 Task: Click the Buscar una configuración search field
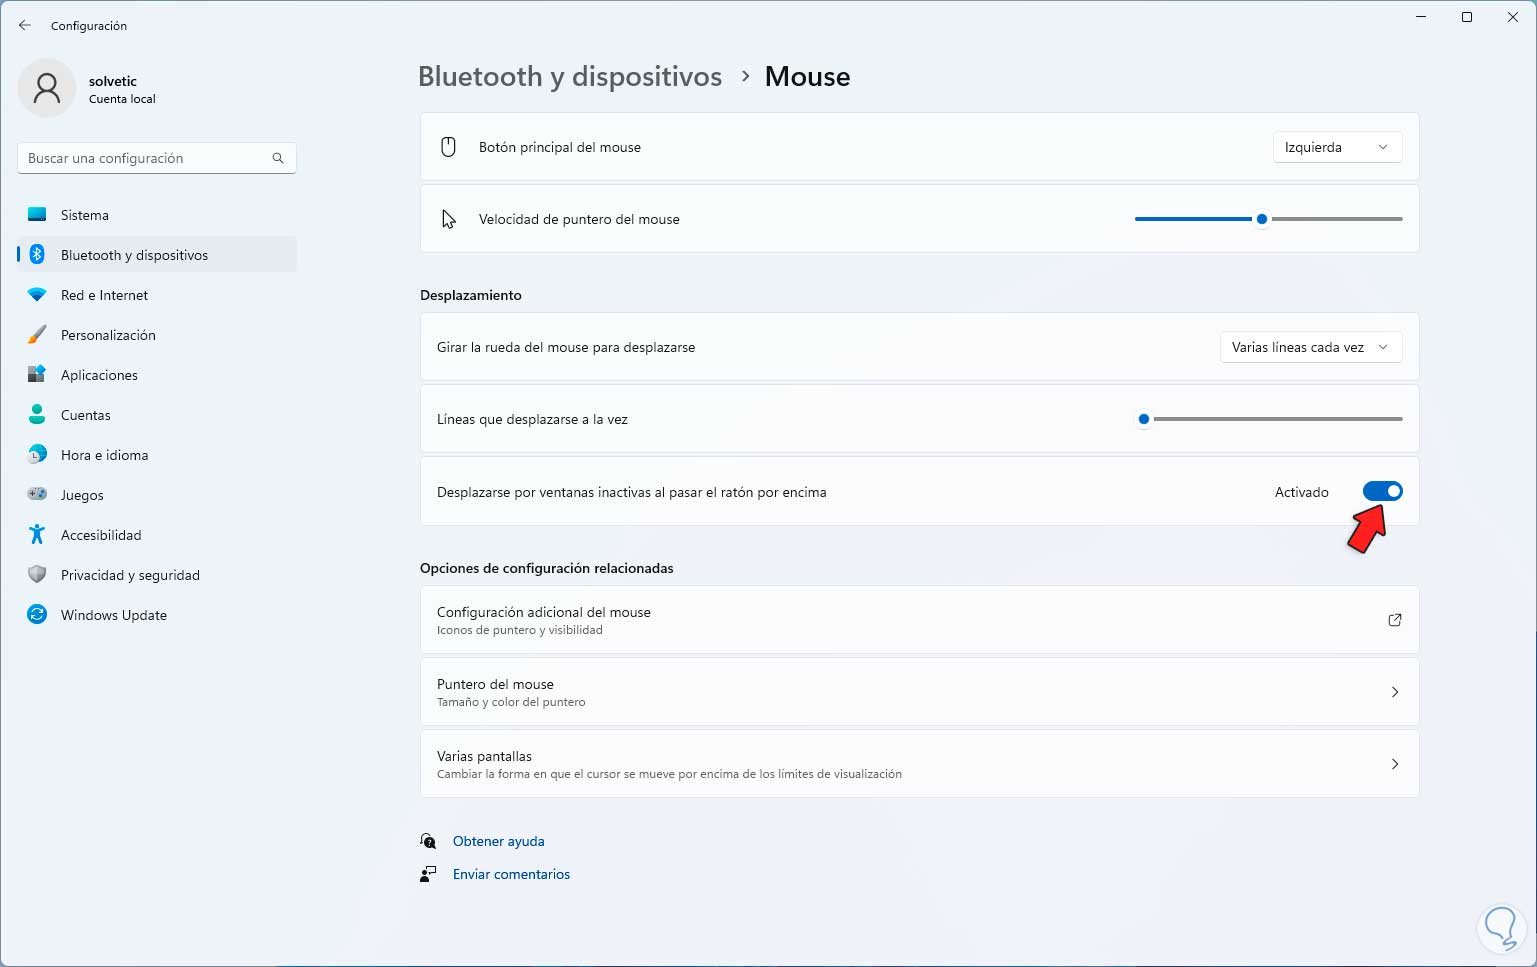tap(145, 158)
